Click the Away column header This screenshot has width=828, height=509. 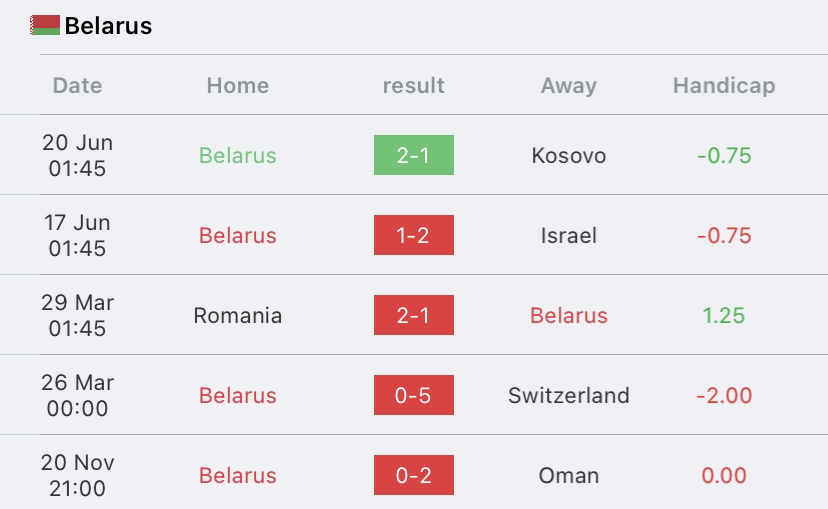tap(569, 86)
